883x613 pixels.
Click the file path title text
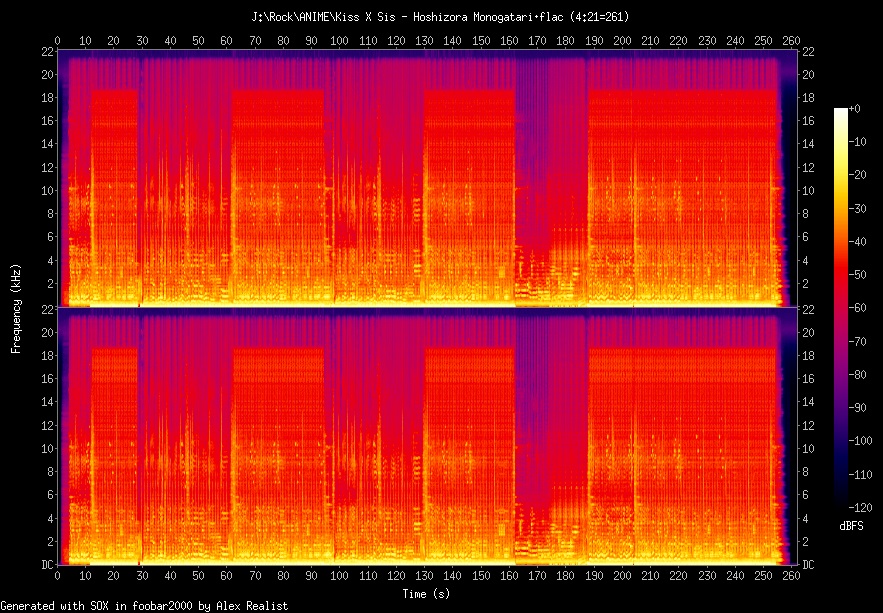440,17
